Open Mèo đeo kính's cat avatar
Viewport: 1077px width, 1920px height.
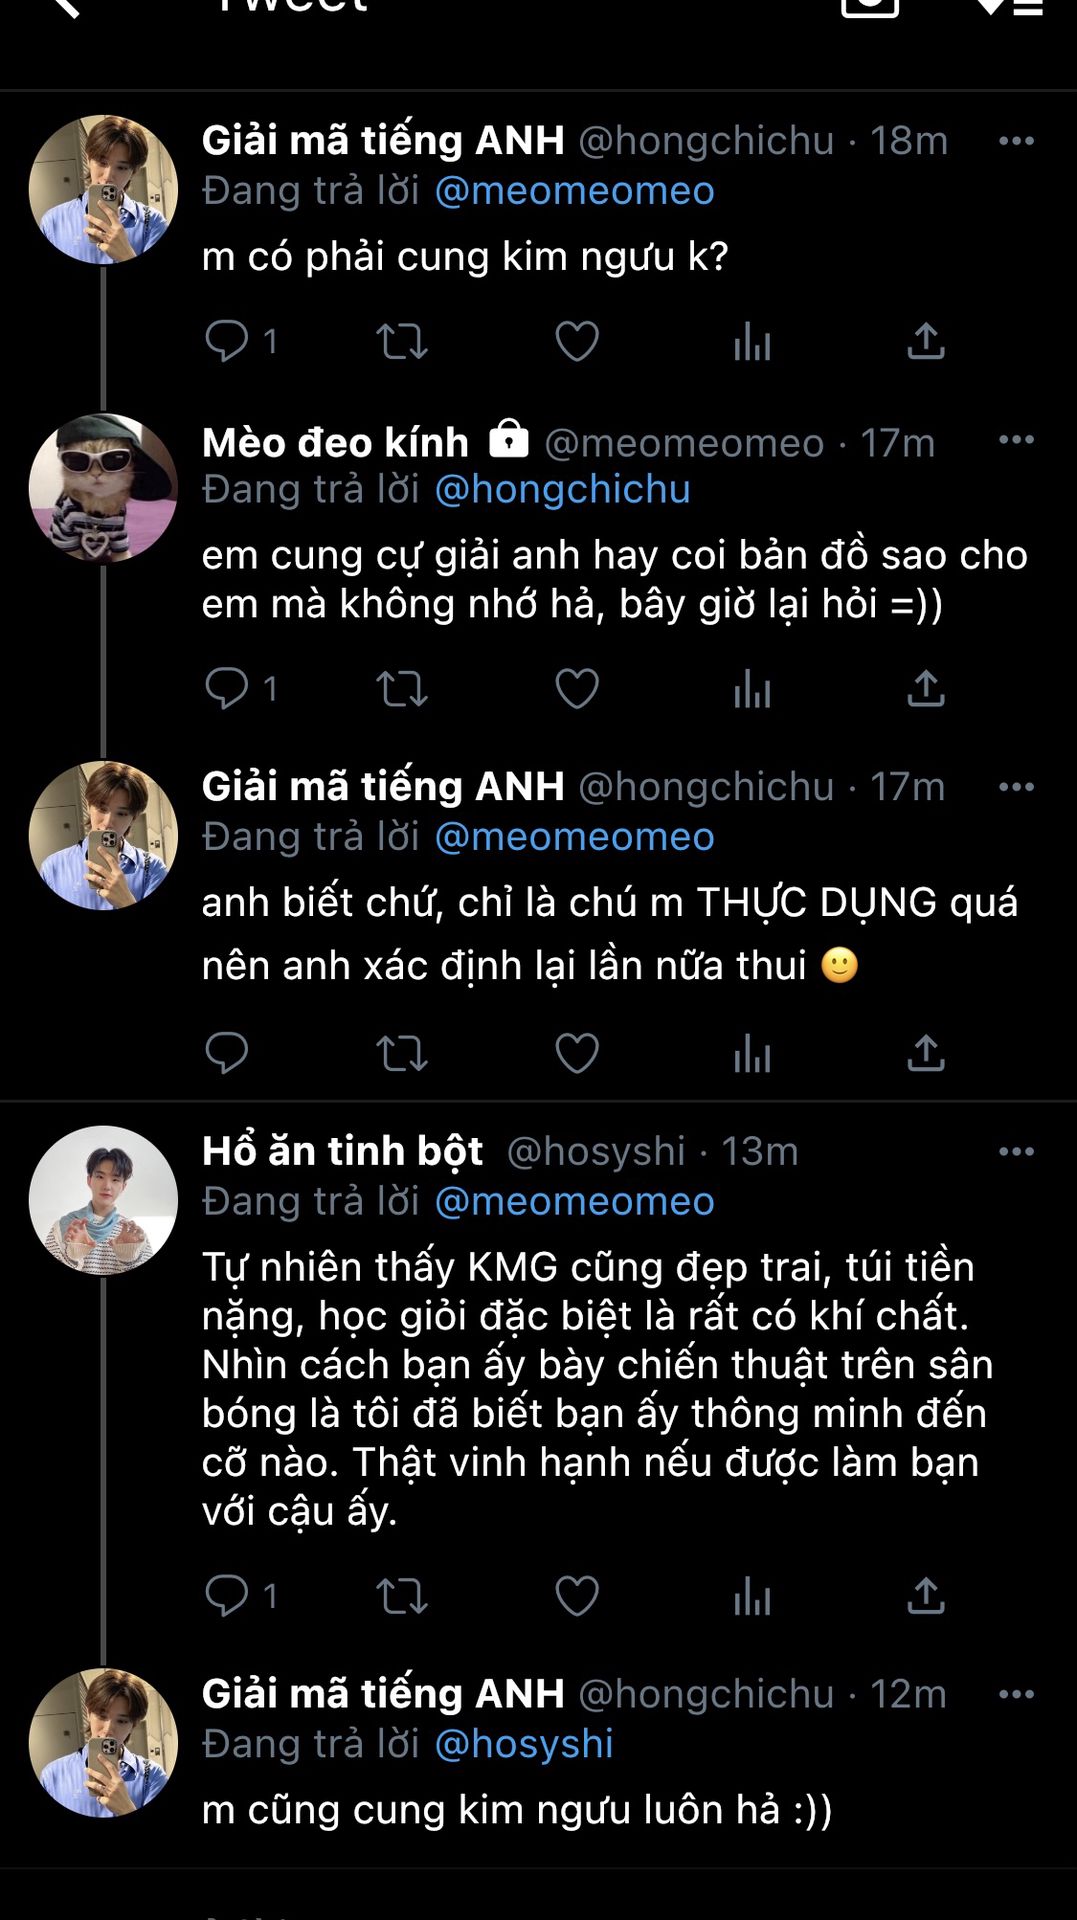point(103,488)
